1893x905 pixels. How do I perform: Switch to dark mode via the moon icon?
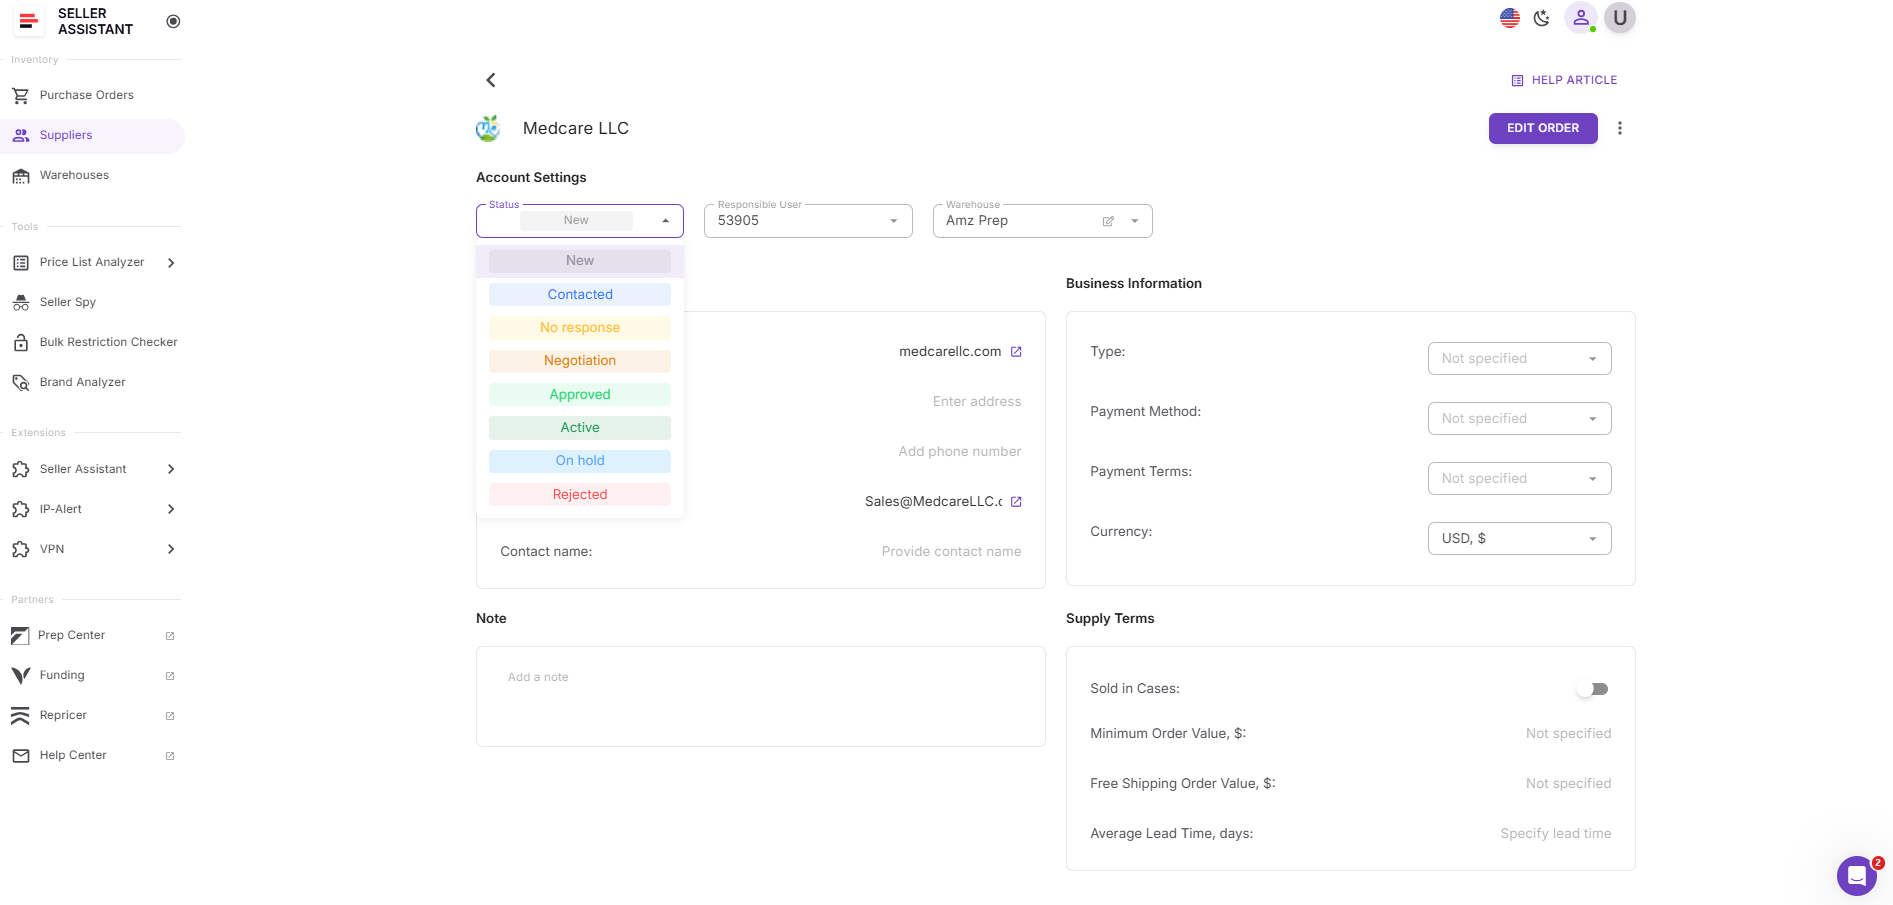(1541, 17)
